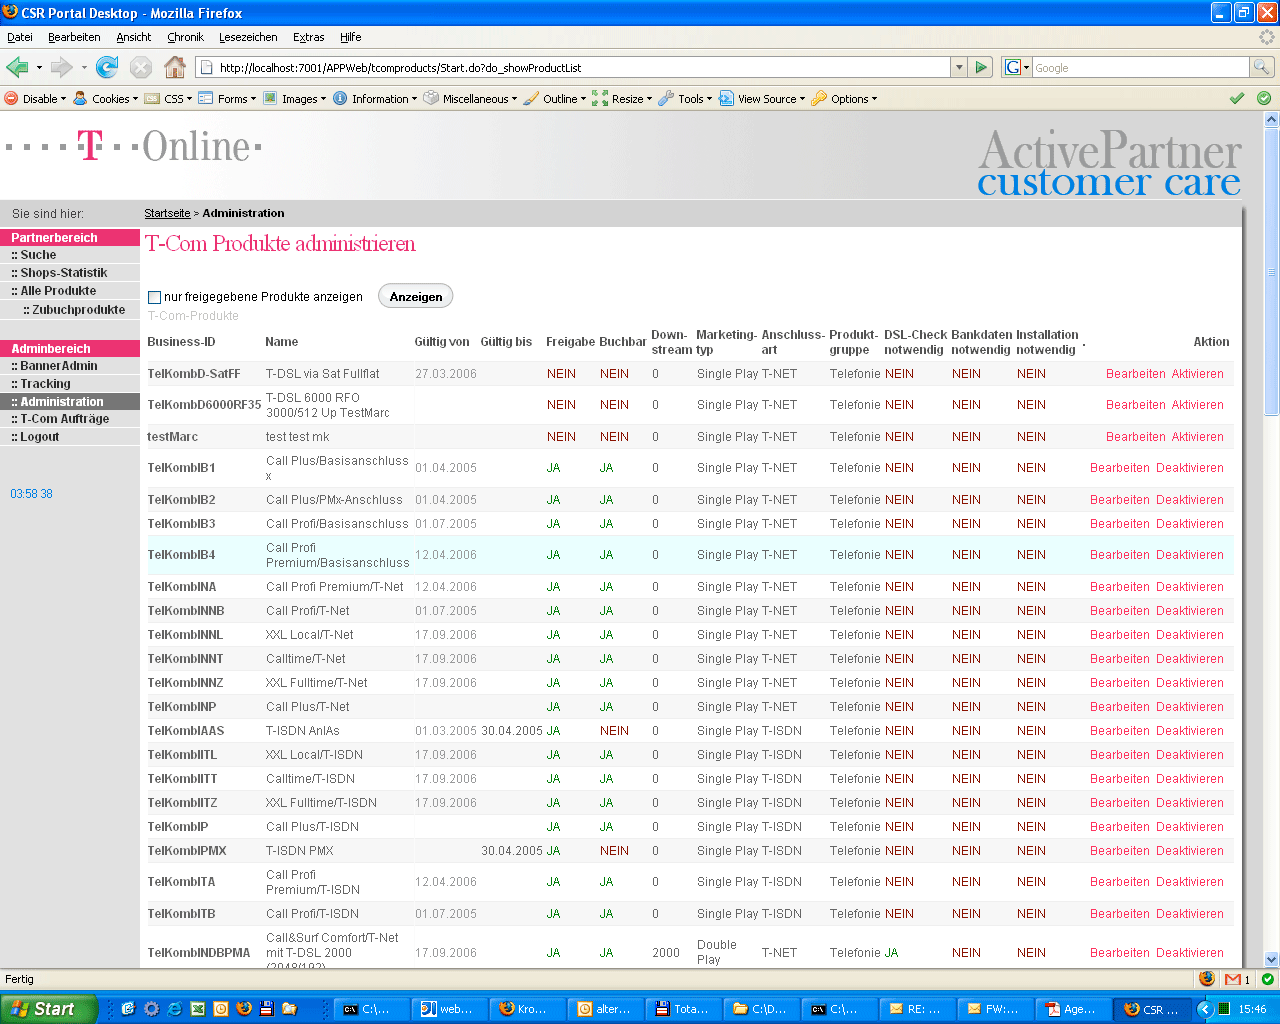This screenshot has width=1280, height=1024.
Task: Click the Gmail notifier icon in status bar
Action: click(1237, 979)
